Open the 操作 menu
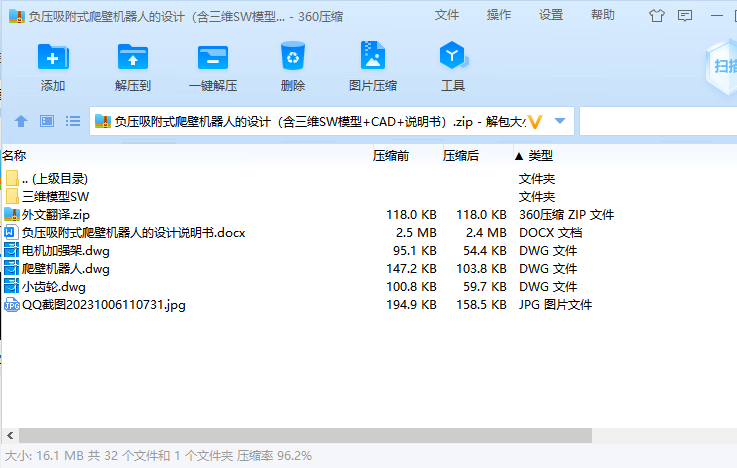The width and height of the screenshot is (737, 468). (499, 15)
